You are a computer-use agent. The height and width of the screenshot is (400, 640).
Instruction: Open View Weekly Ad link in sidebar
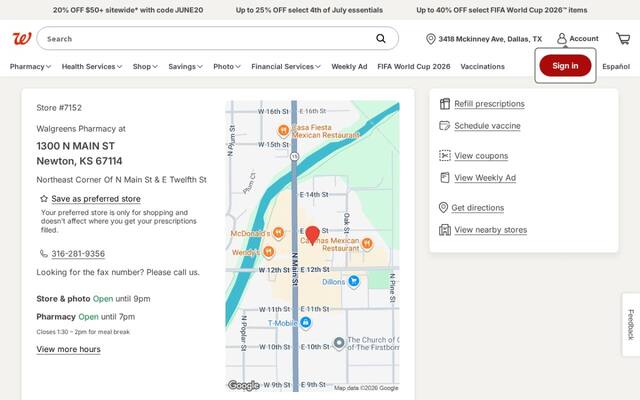tap(485, 178)
